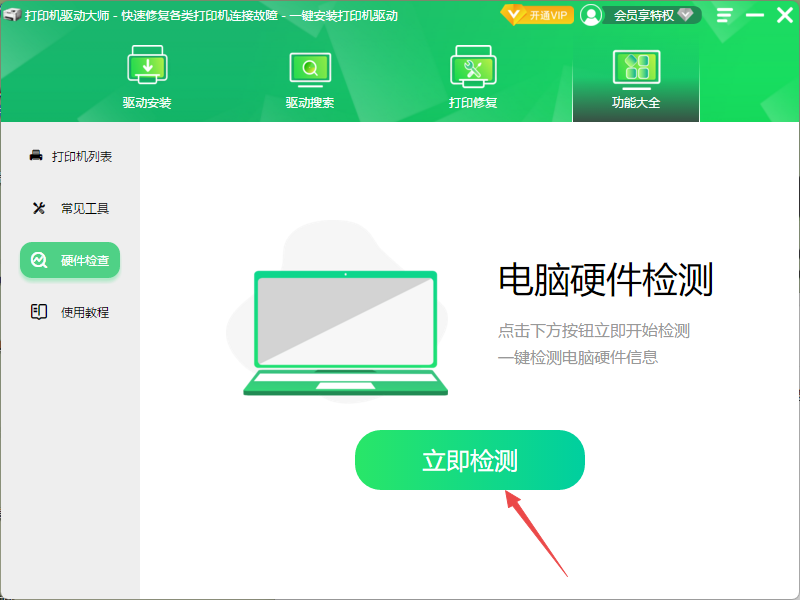800x600 pixels.
Task: Select the 使用教程 sidebar entry
Action: 74,311
